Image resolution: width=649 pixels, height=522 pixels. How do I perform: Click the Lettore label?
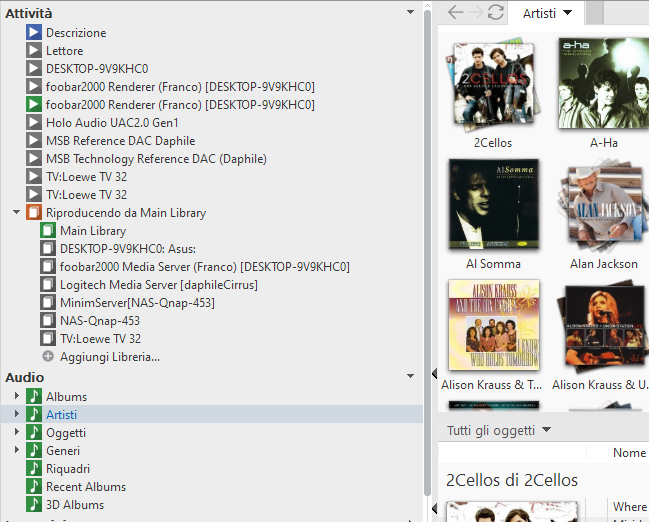pos(65,51)
